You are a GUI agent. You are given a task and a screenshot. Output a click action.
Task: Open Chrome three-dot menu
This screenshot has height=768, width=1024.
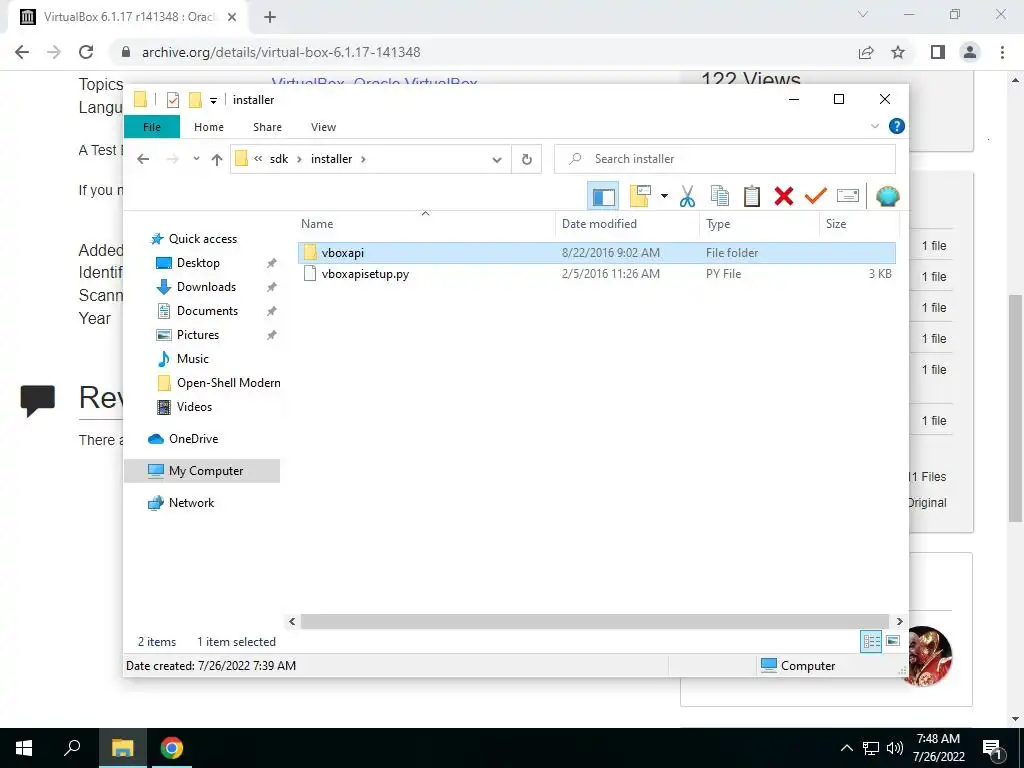point(1002,52)
